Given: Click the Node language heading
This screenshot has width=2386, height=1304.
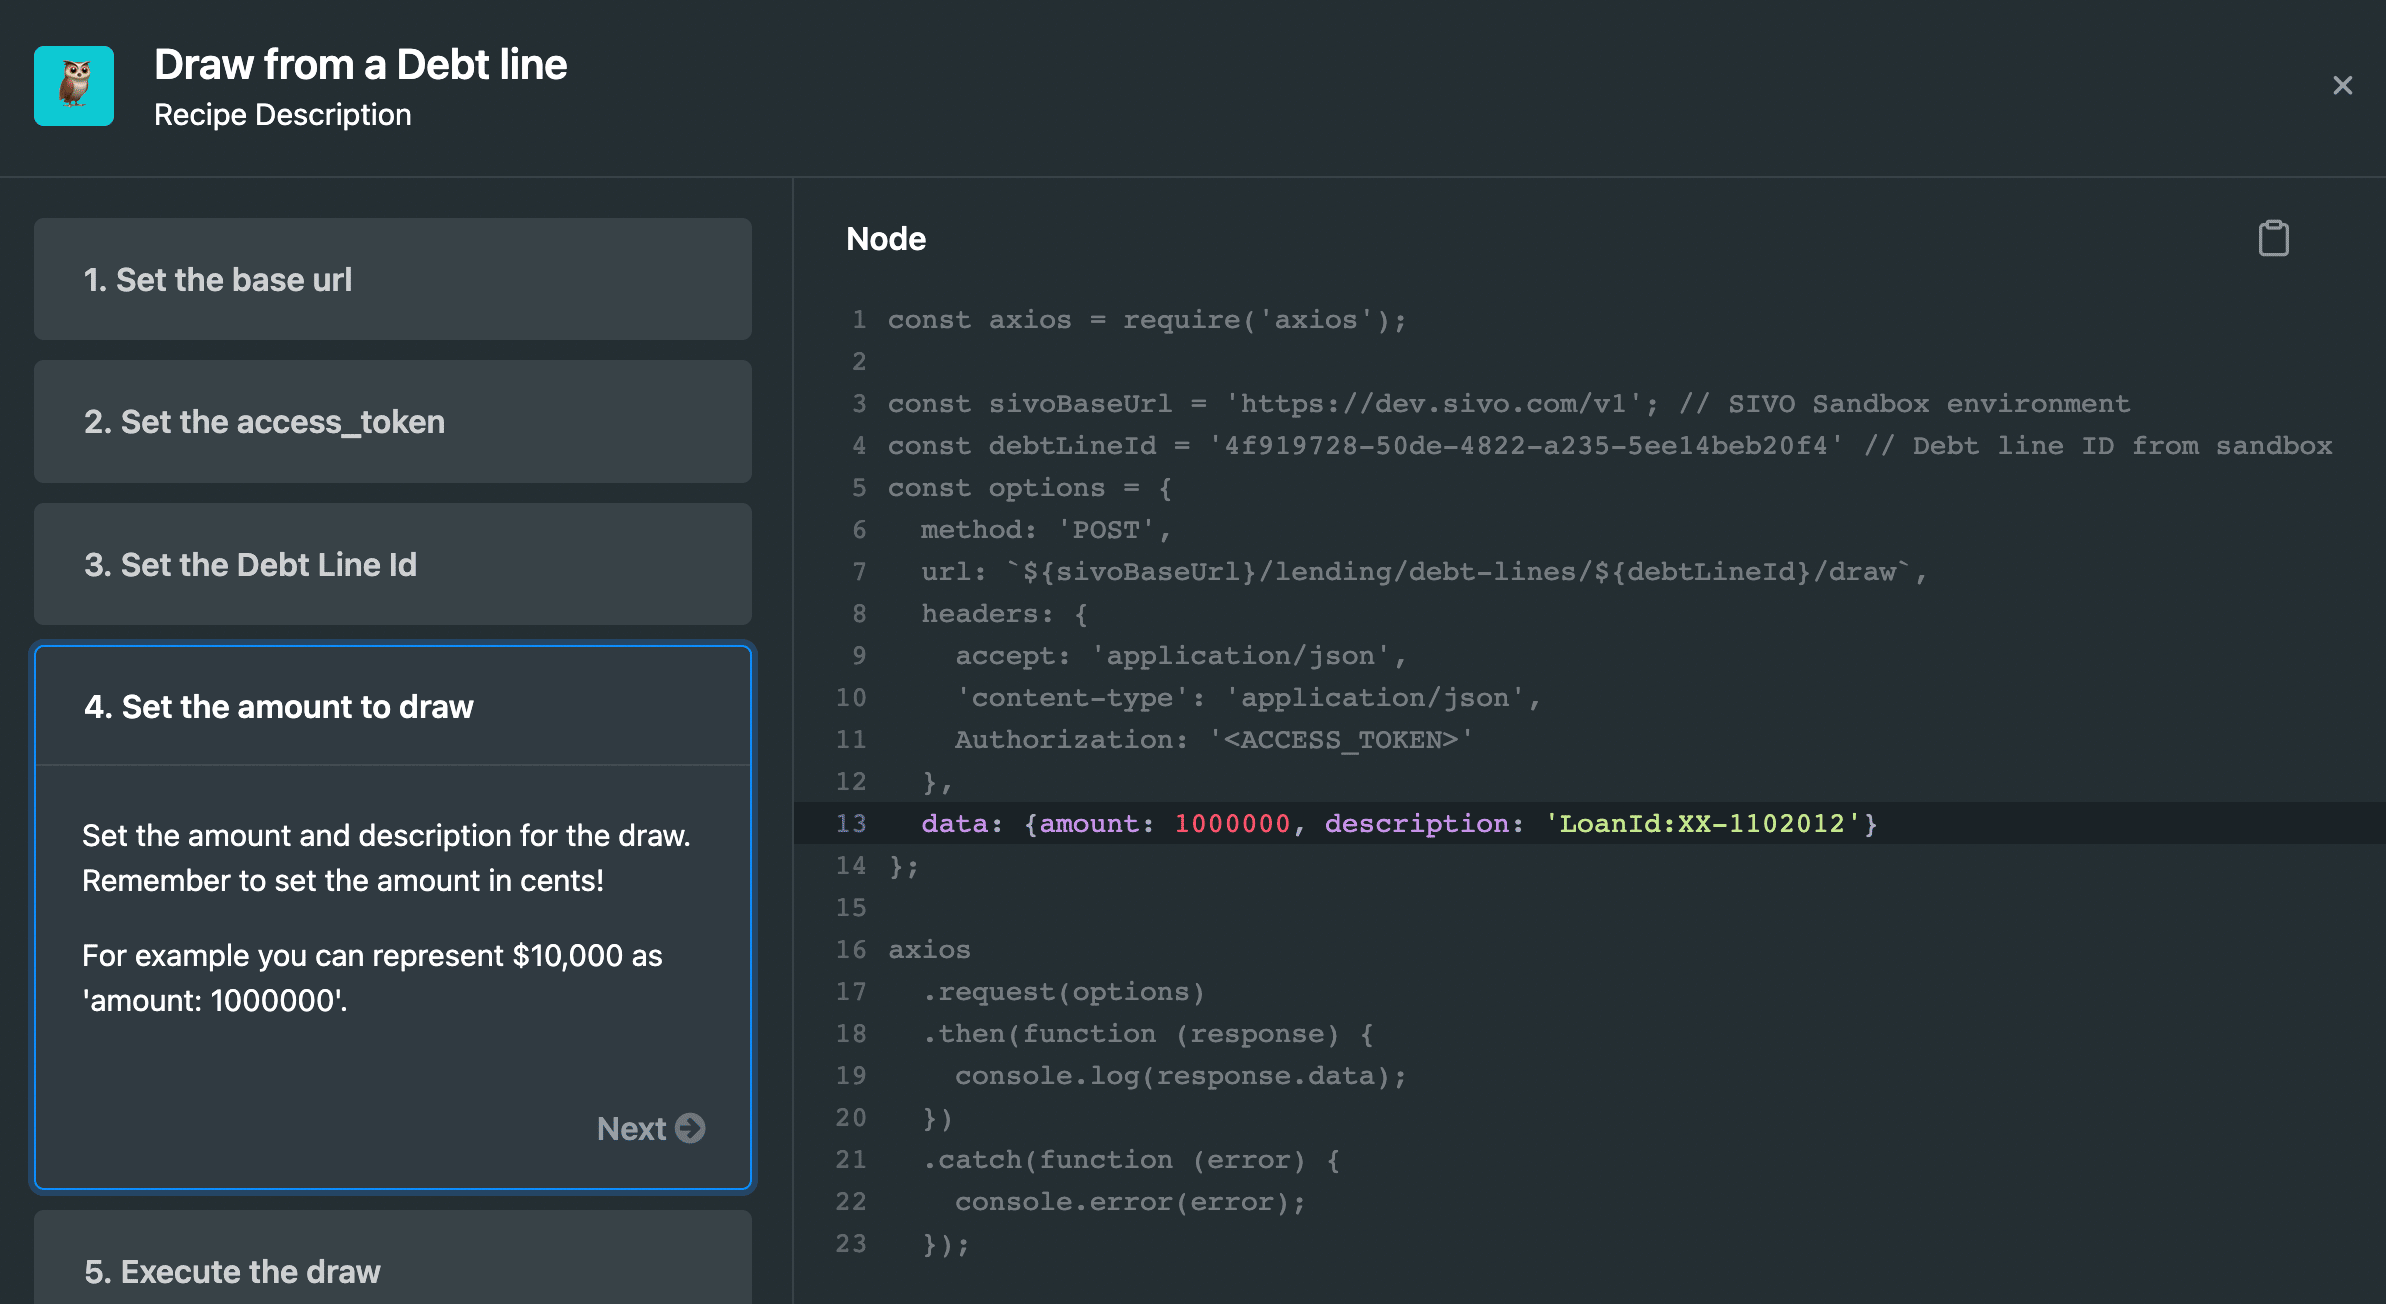Looking at the screenshot, I should (x=886, y=239).
